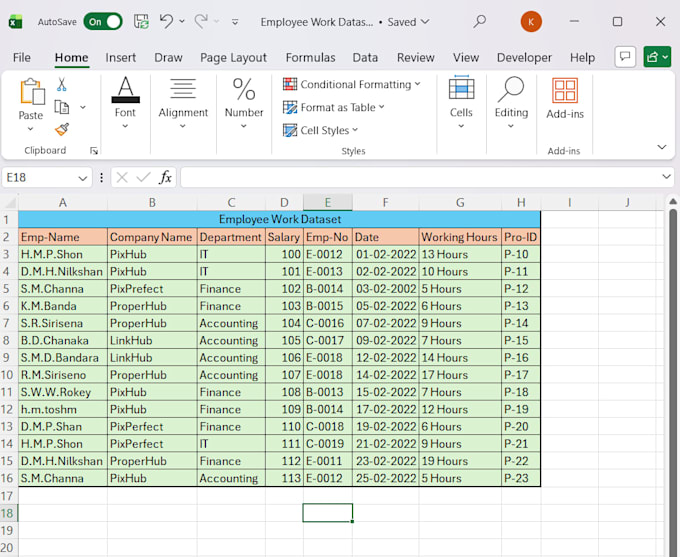
Task: Open Conditional Formatting menu
Action: pyautogui.click(x=352, y=84)
